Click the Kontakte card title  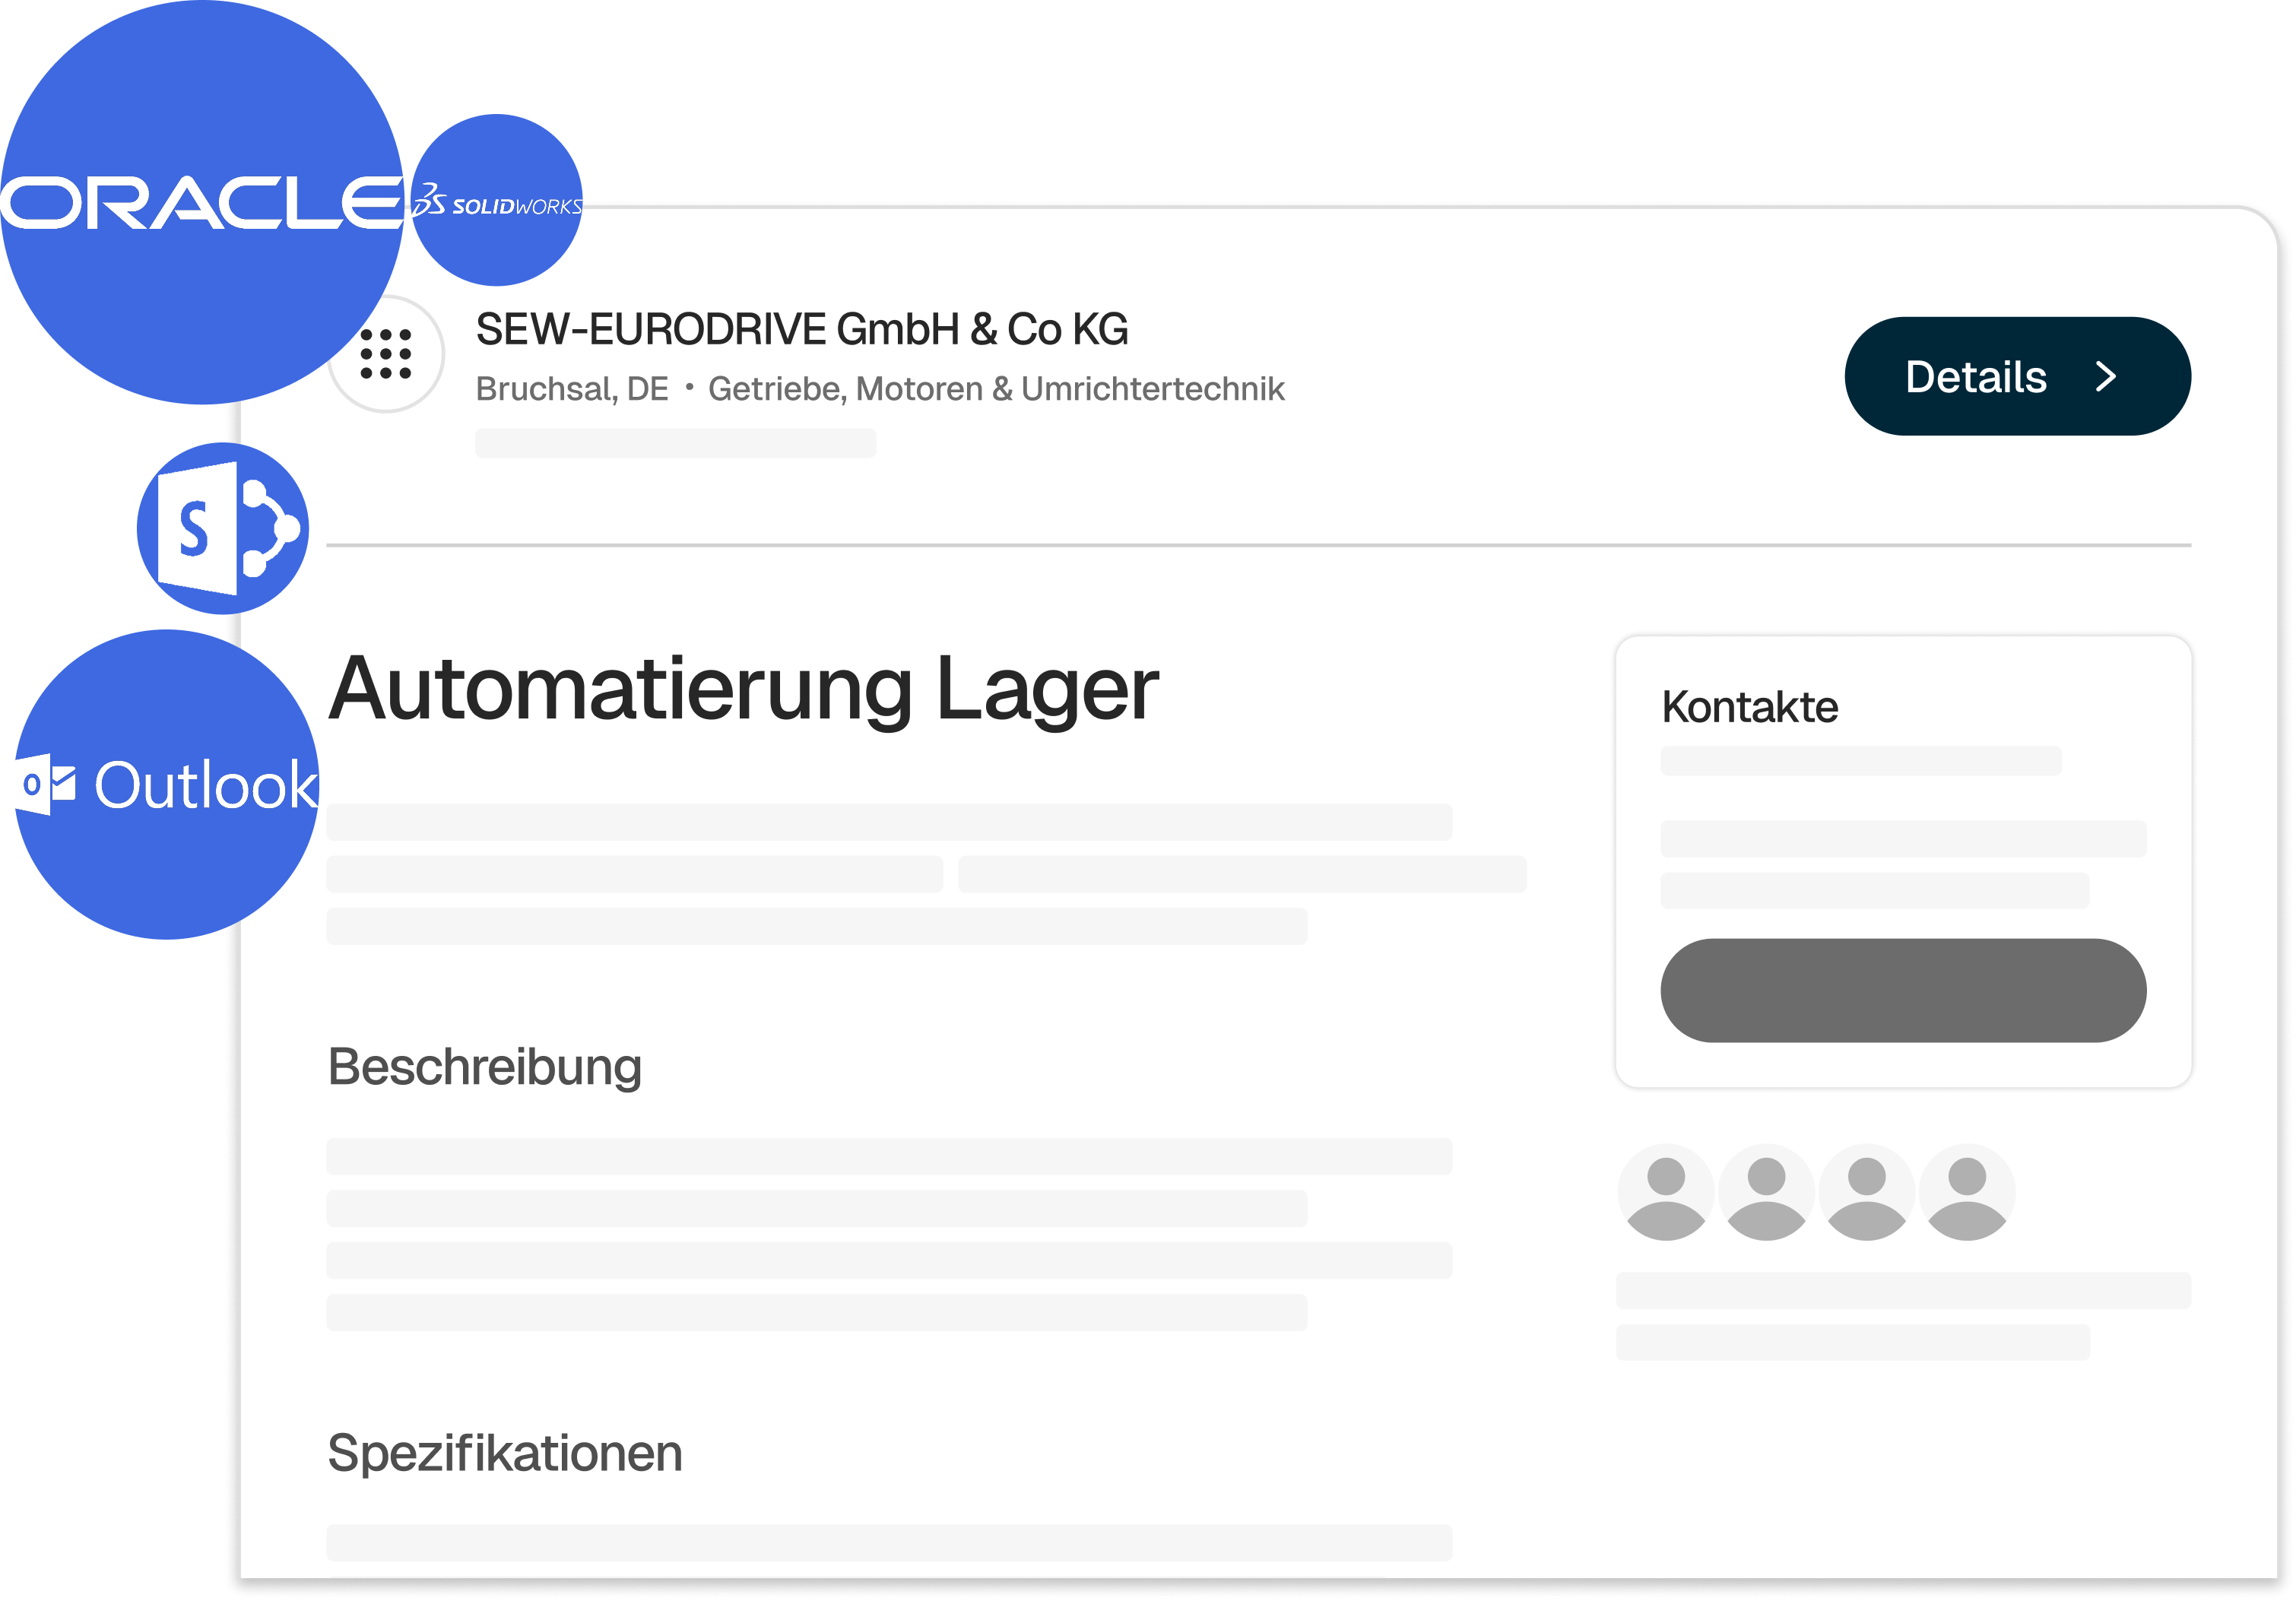click(x=1749, y=707)
